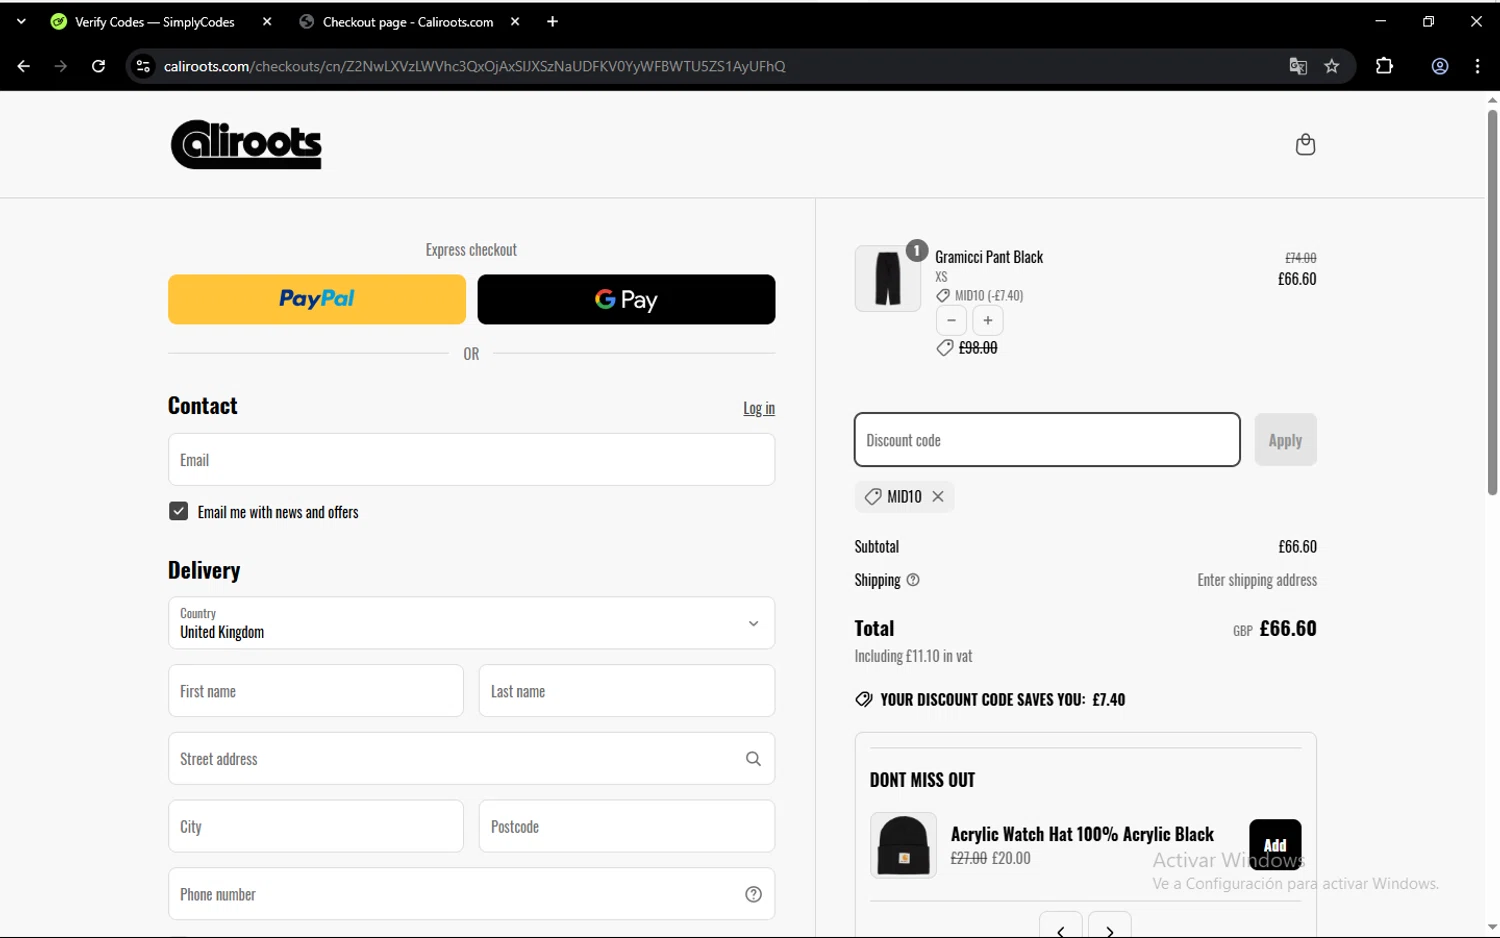Click the 'Enter shipping address' text

tap(1257, 580)
